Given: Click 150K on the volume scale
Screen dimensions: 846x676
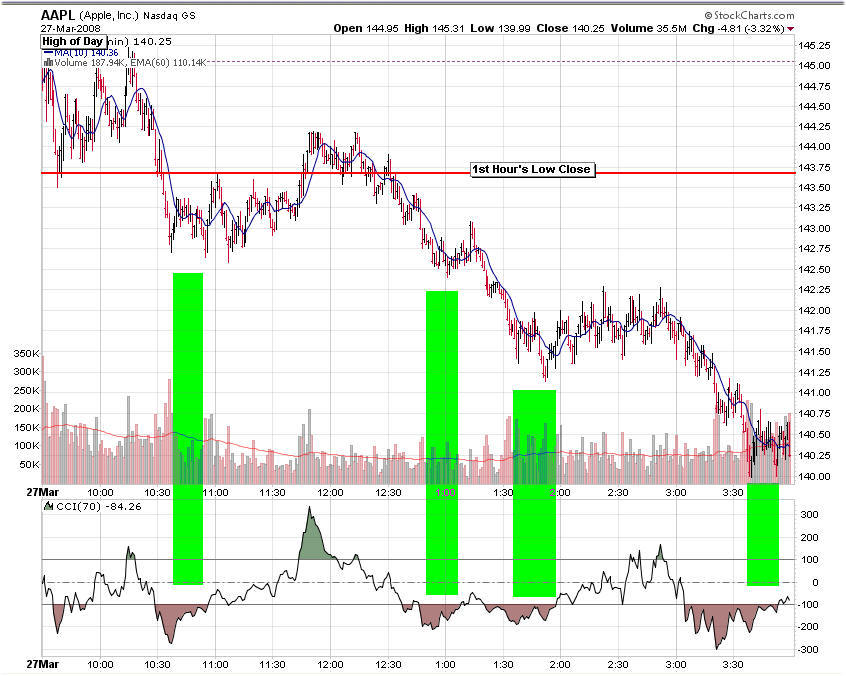Looking at the screenshot, I should 26,428.
